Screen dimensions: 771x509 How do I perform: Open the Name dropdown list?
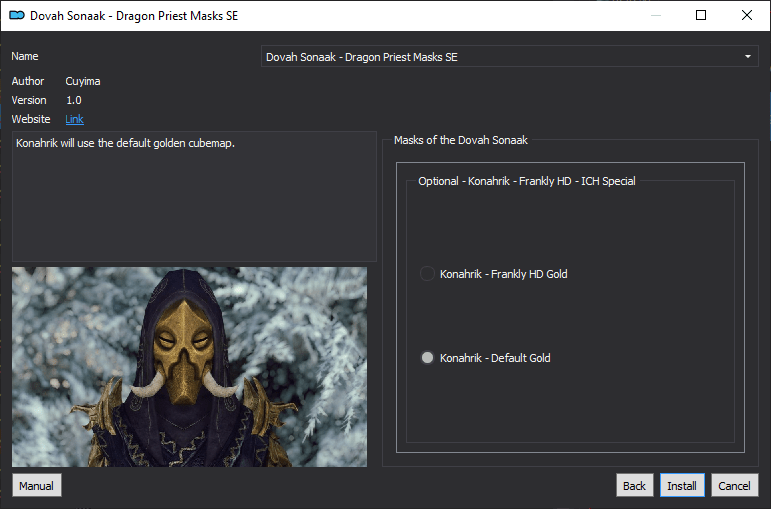(x=509, y=57)
